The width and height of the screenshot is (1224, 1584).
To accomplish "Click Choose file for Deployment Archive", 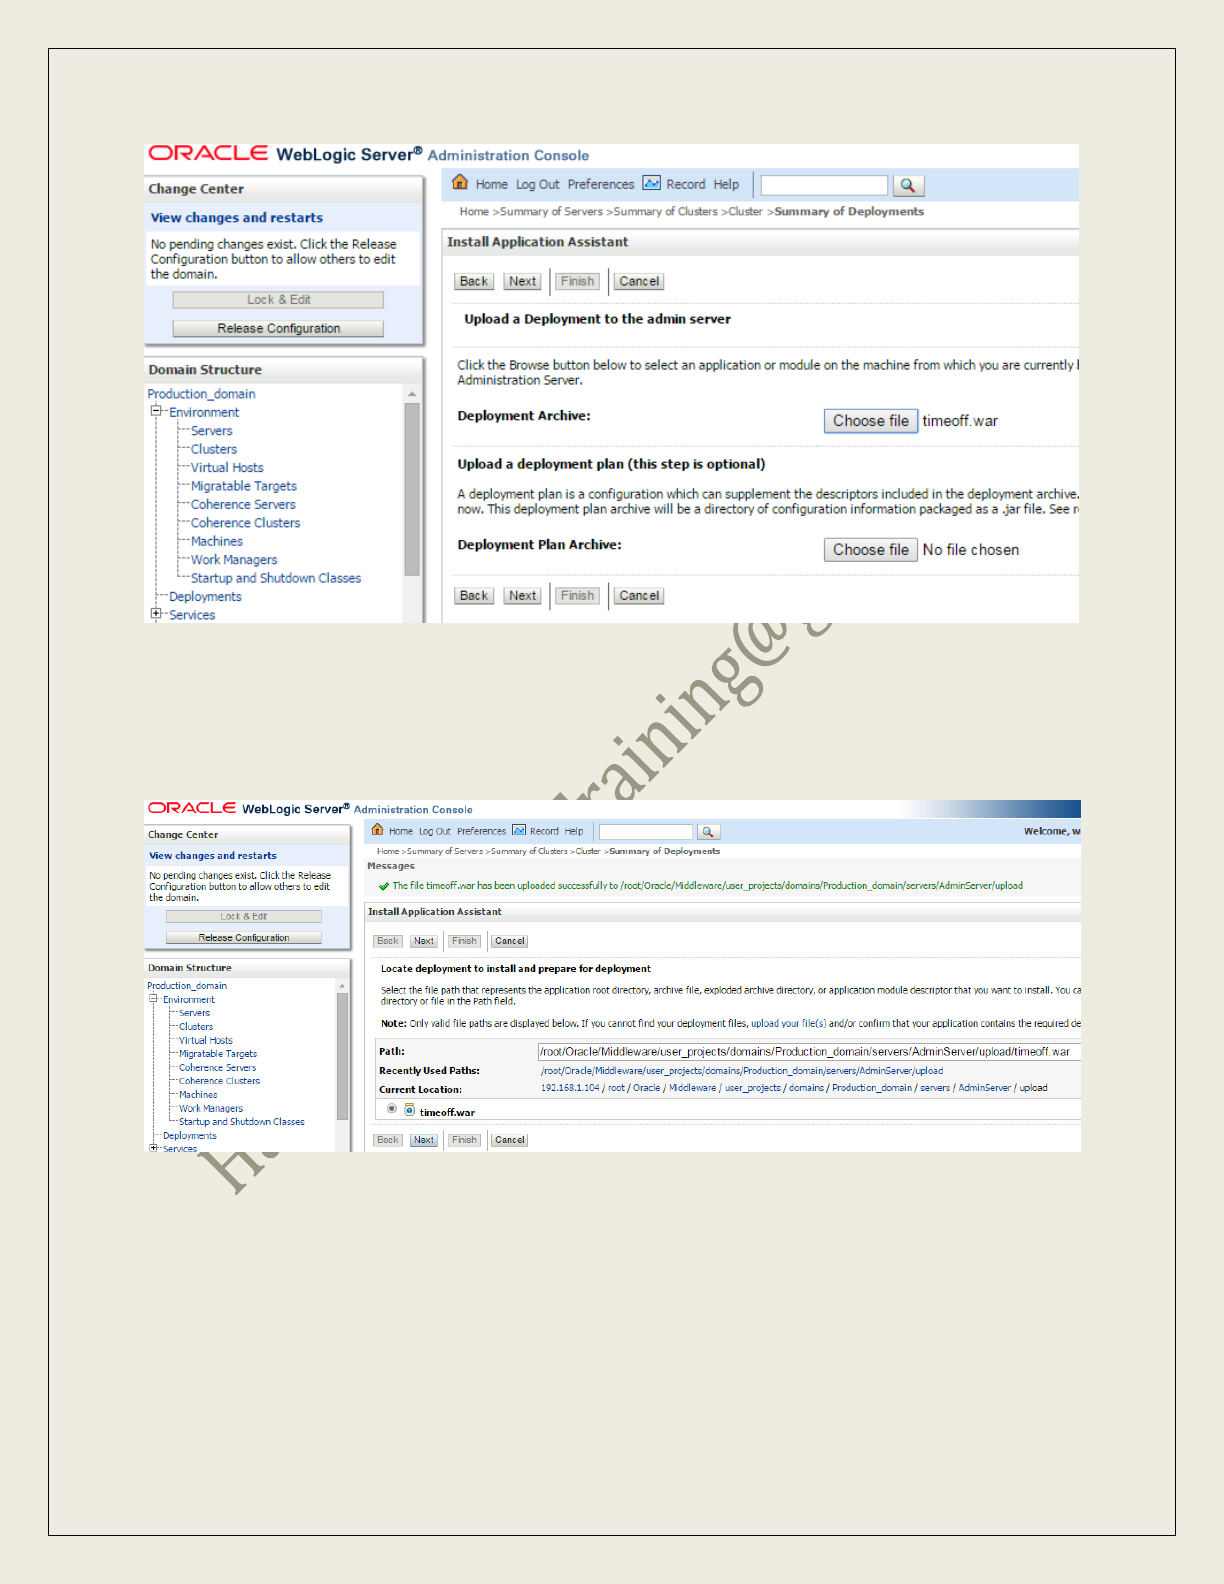I will (x=871, y=421).
